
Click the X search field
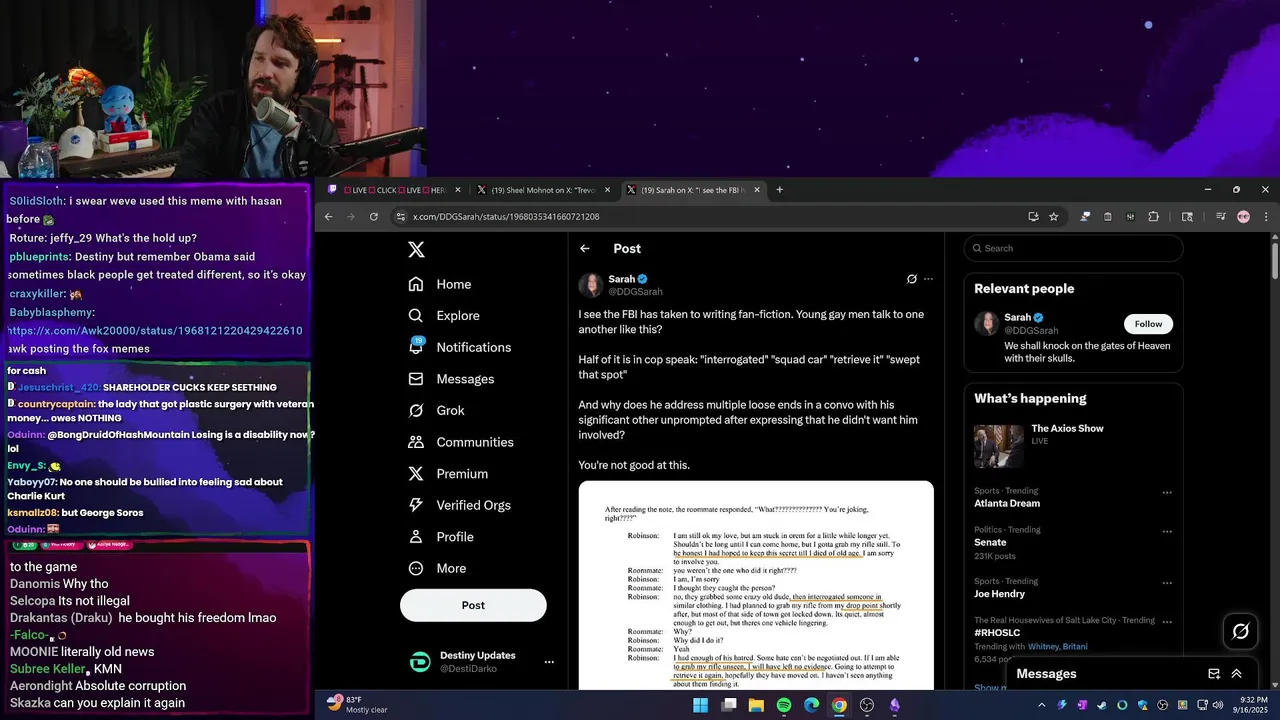click(1074, 248)
